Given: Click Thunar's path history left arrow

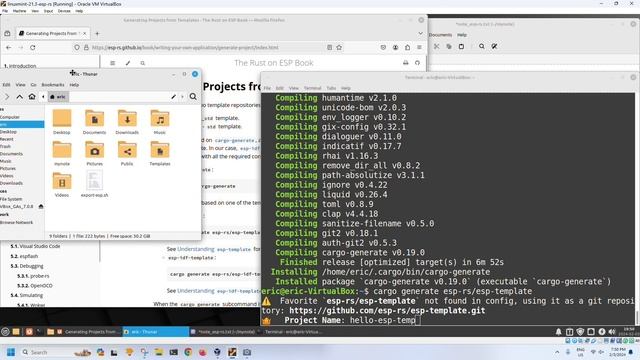Looking at the screenshot, I should pyautogui.click(x=43, y=97).
